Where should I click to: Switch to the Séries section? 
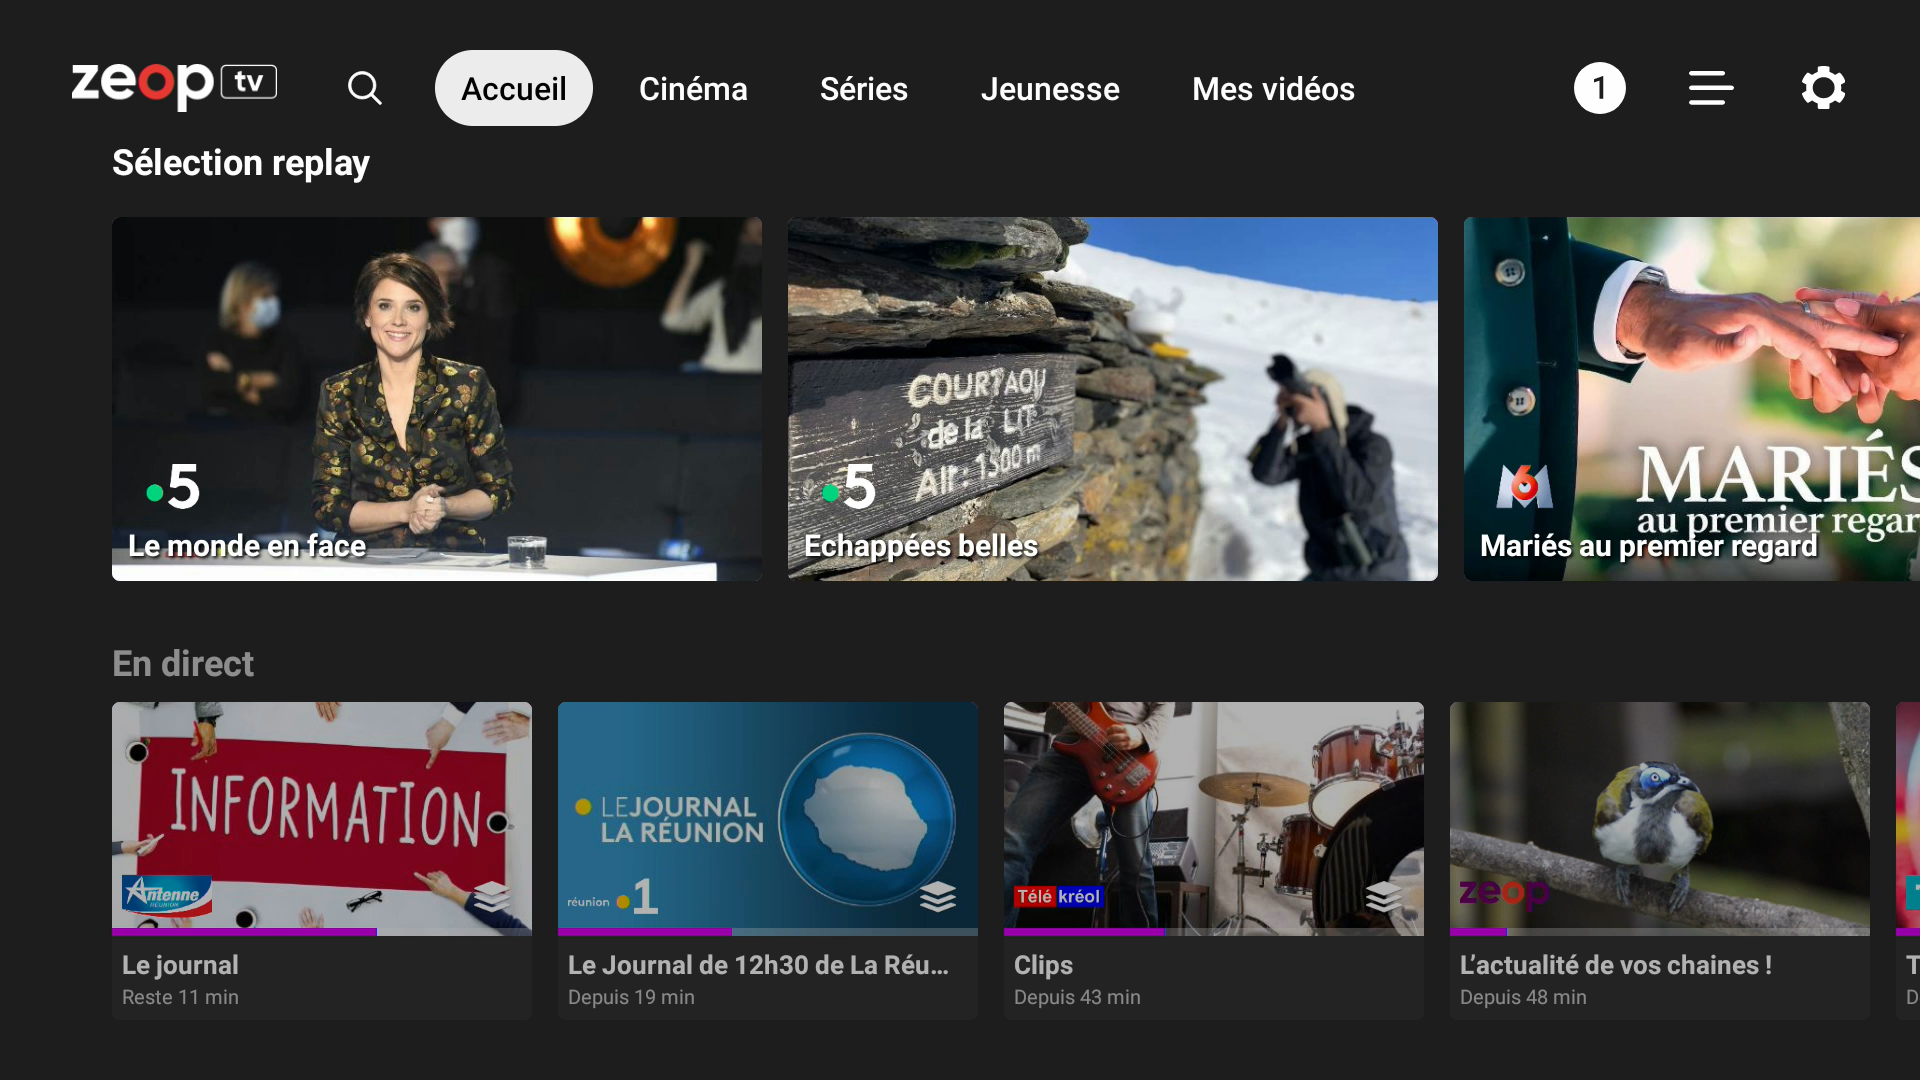tap(863, 89)
